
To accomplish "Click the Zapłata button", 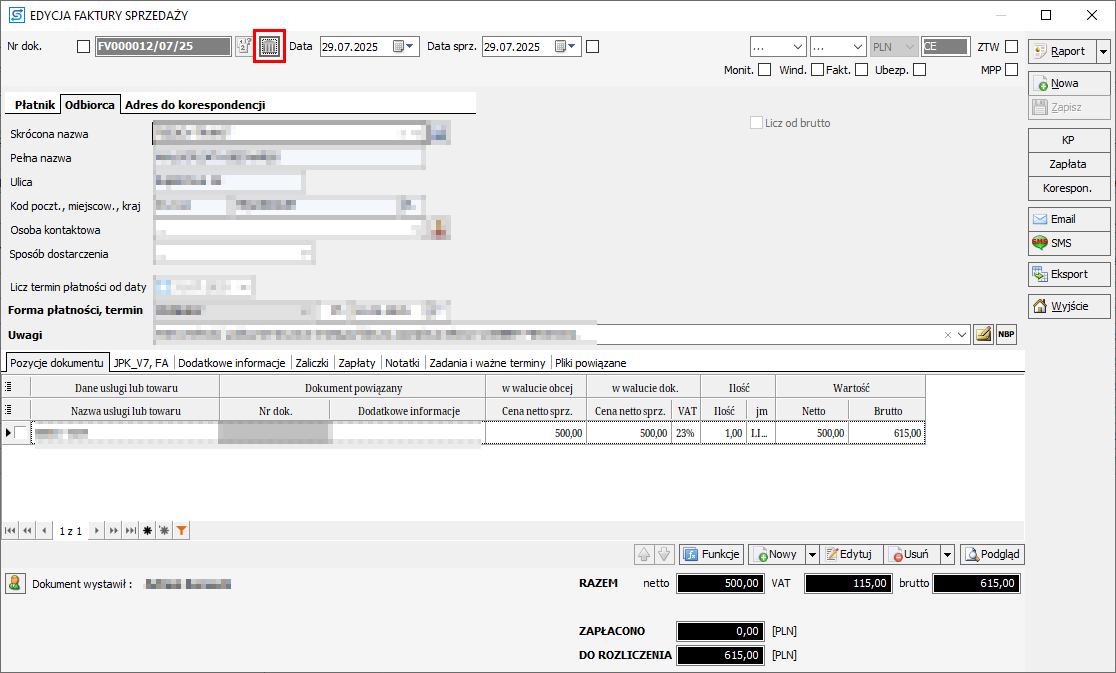I will (1068, 164).
